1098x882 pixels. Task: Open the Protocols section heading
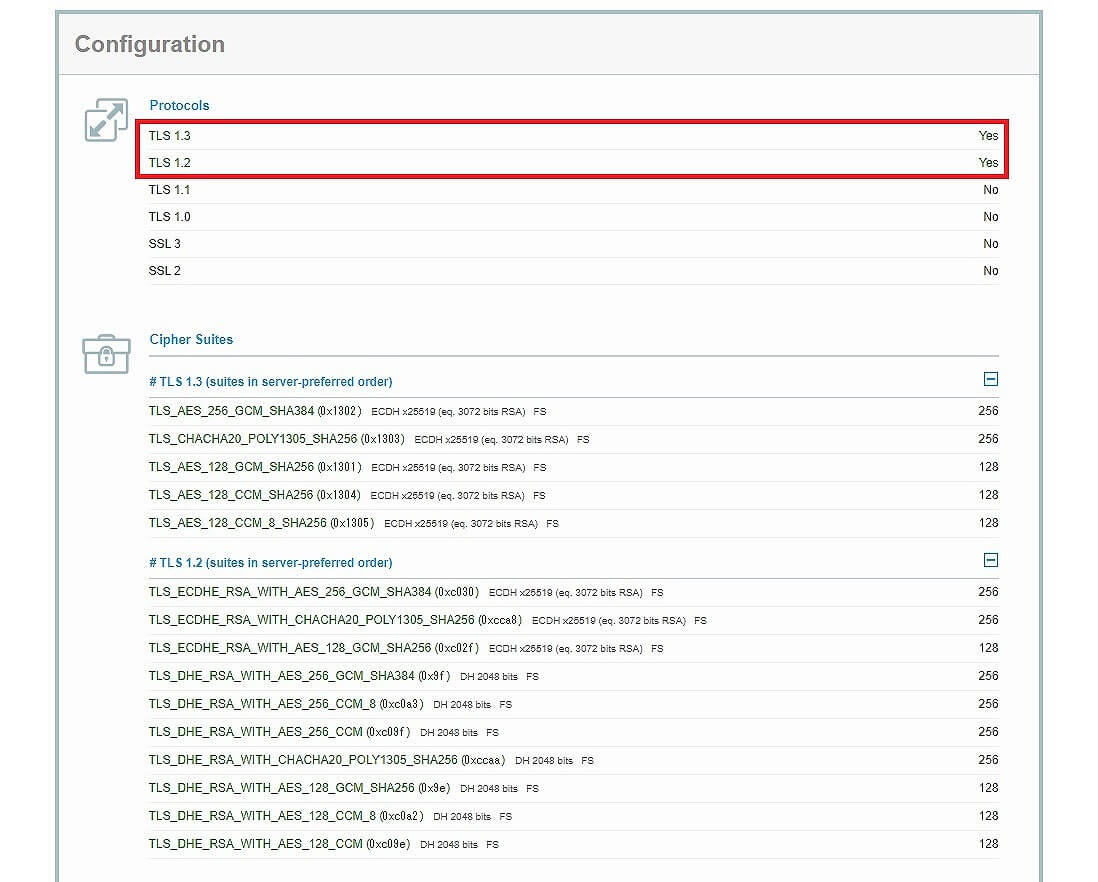(180, 105)
